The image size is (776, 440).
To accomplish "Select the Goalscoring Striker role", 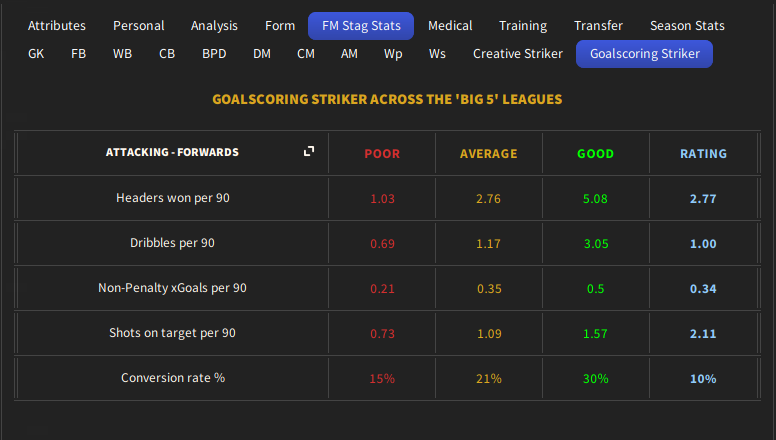I will pyautogui.click(x=644, y=54).
